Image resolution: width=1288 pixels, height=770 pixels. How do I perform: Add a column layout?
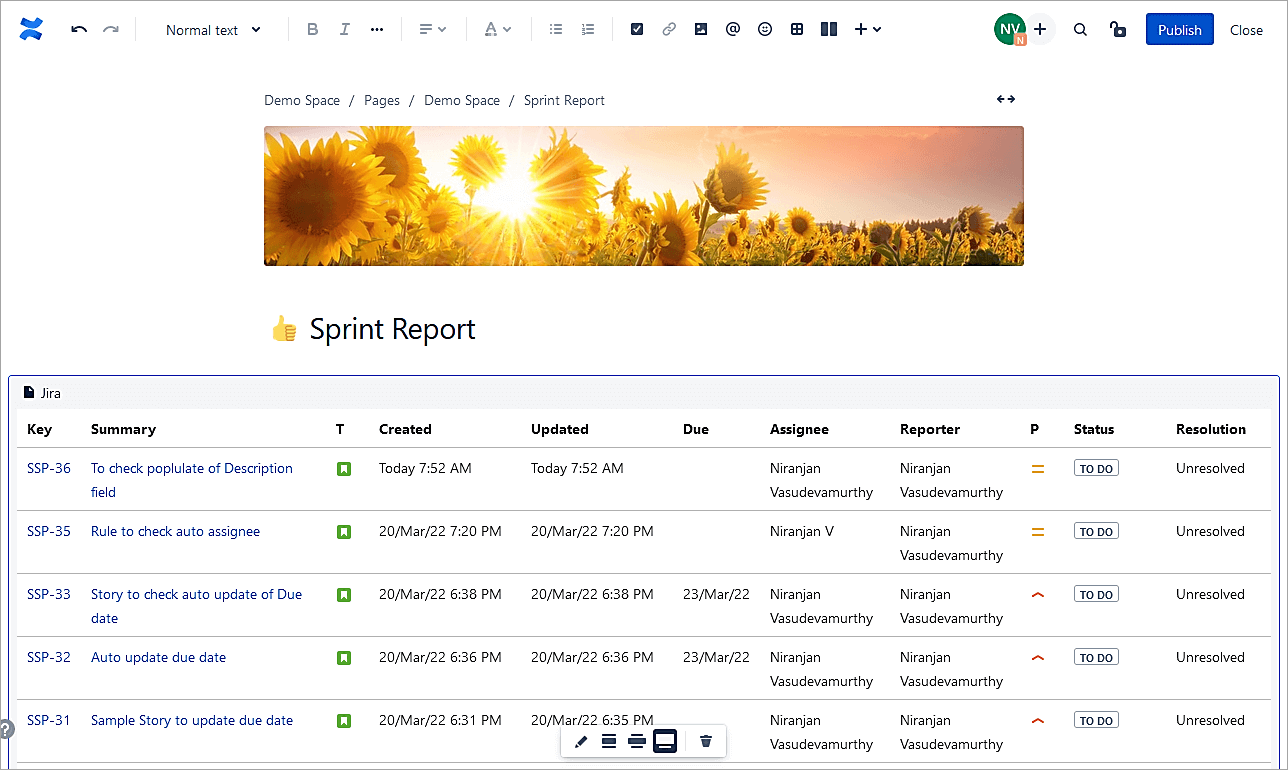click(828, 30)
